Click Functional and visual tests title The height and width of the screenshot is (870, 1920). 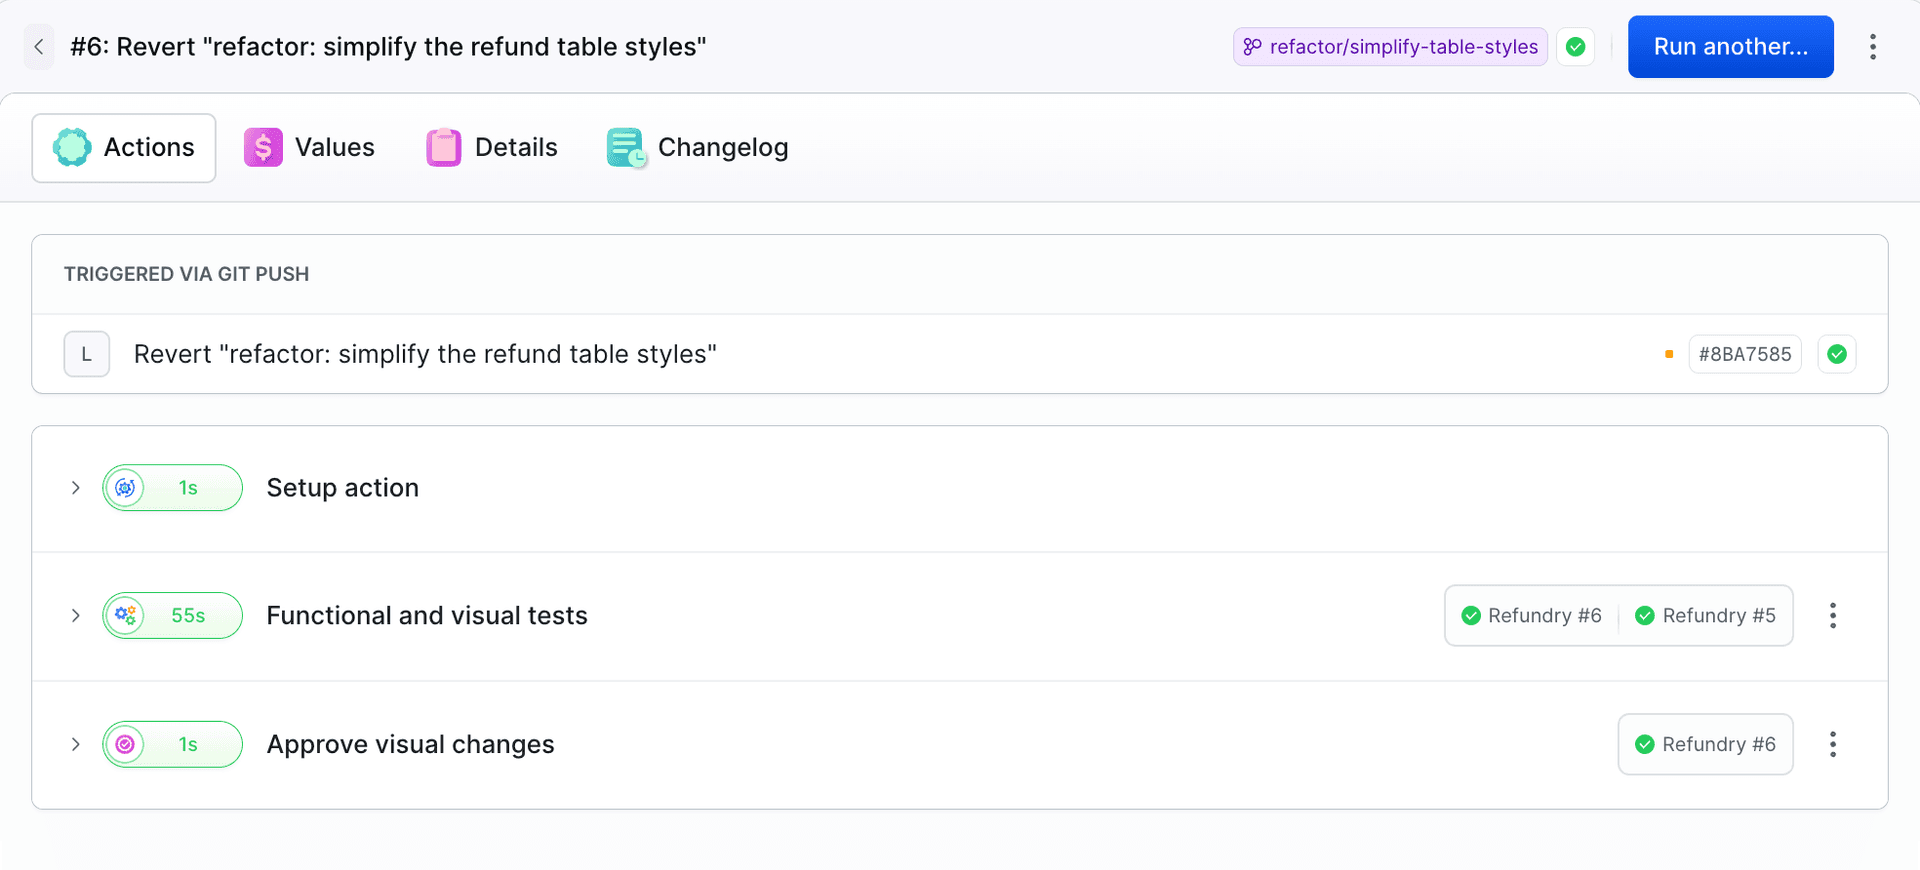(427, 616)
